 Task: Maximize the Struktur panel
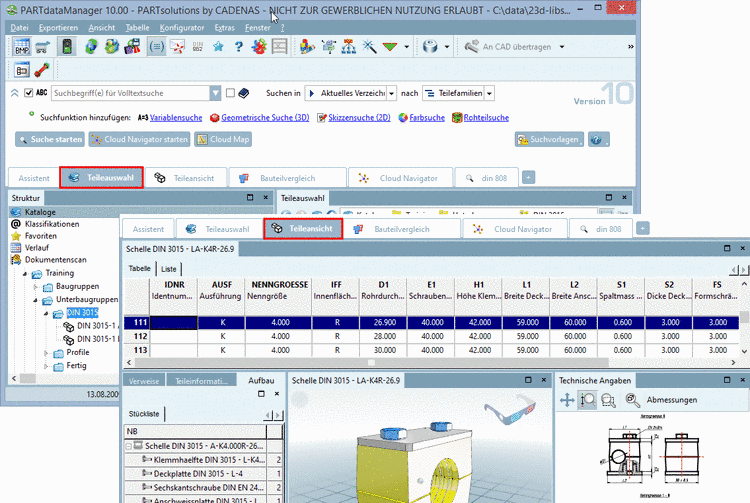coord(250,197)
